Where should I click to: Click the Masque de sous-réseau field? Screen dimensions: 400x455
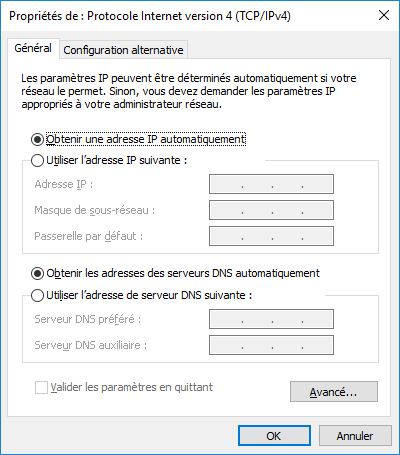coord(271,210)
